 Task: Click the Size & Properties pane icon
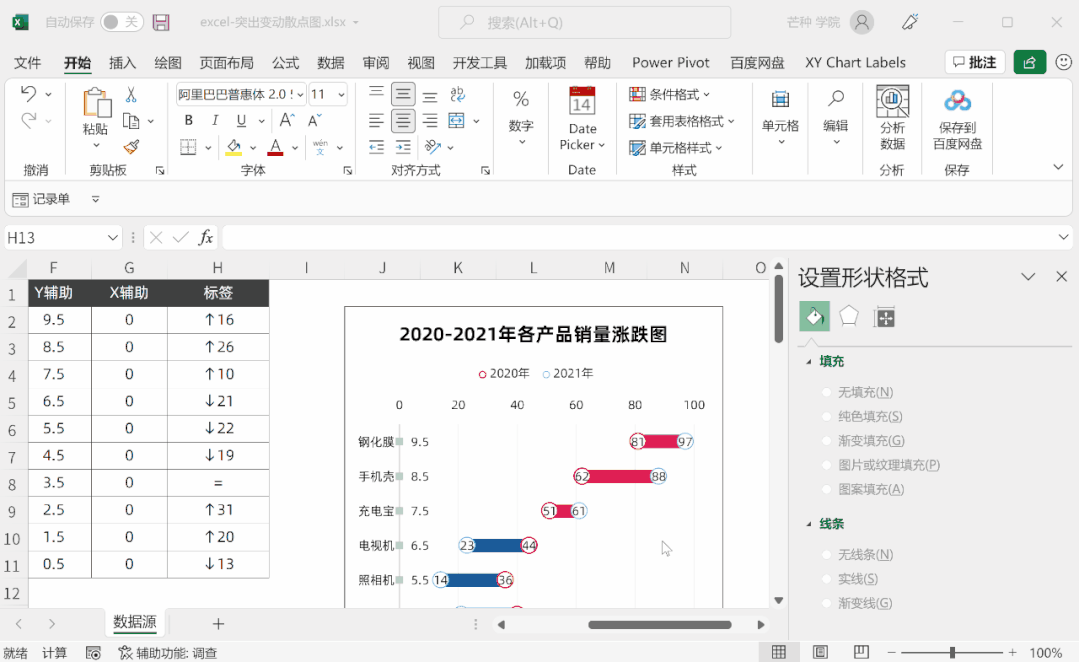tap(884, 317)
